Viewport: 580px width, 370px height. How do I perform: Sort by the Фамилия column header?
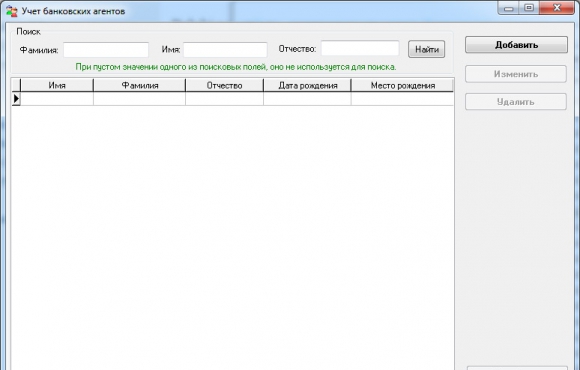point(139,85)
